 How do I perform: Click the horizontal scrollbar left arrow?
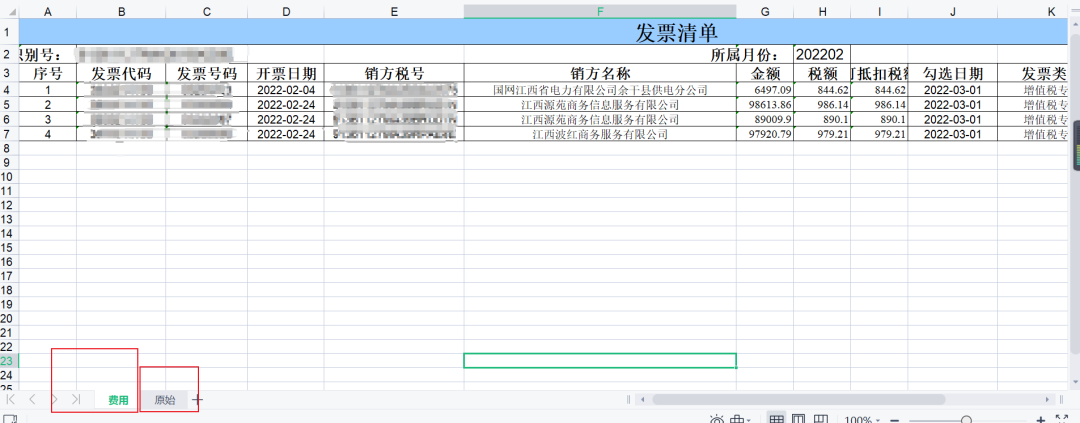coord(642,399)
